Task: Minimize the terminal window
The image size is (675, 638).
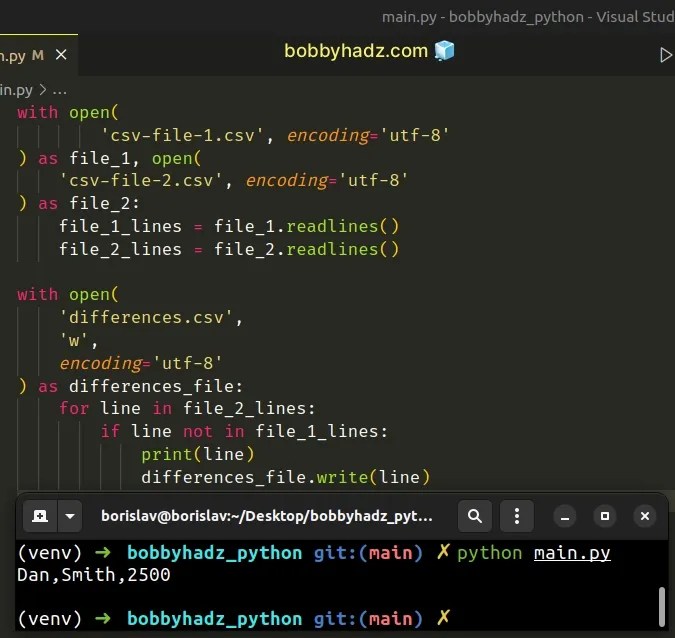Action: [565, 516]
